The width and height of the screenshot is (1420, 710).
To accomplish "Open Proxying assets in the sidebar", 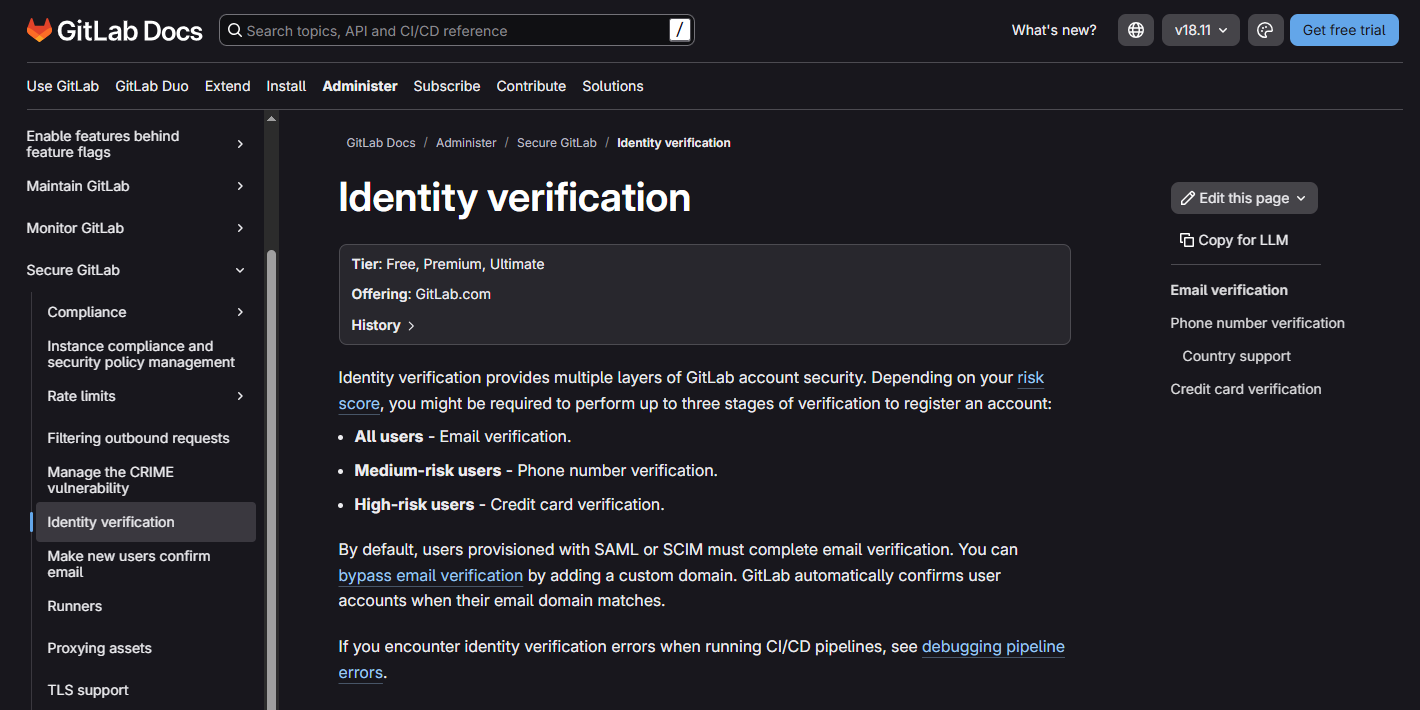I will 100,648.
